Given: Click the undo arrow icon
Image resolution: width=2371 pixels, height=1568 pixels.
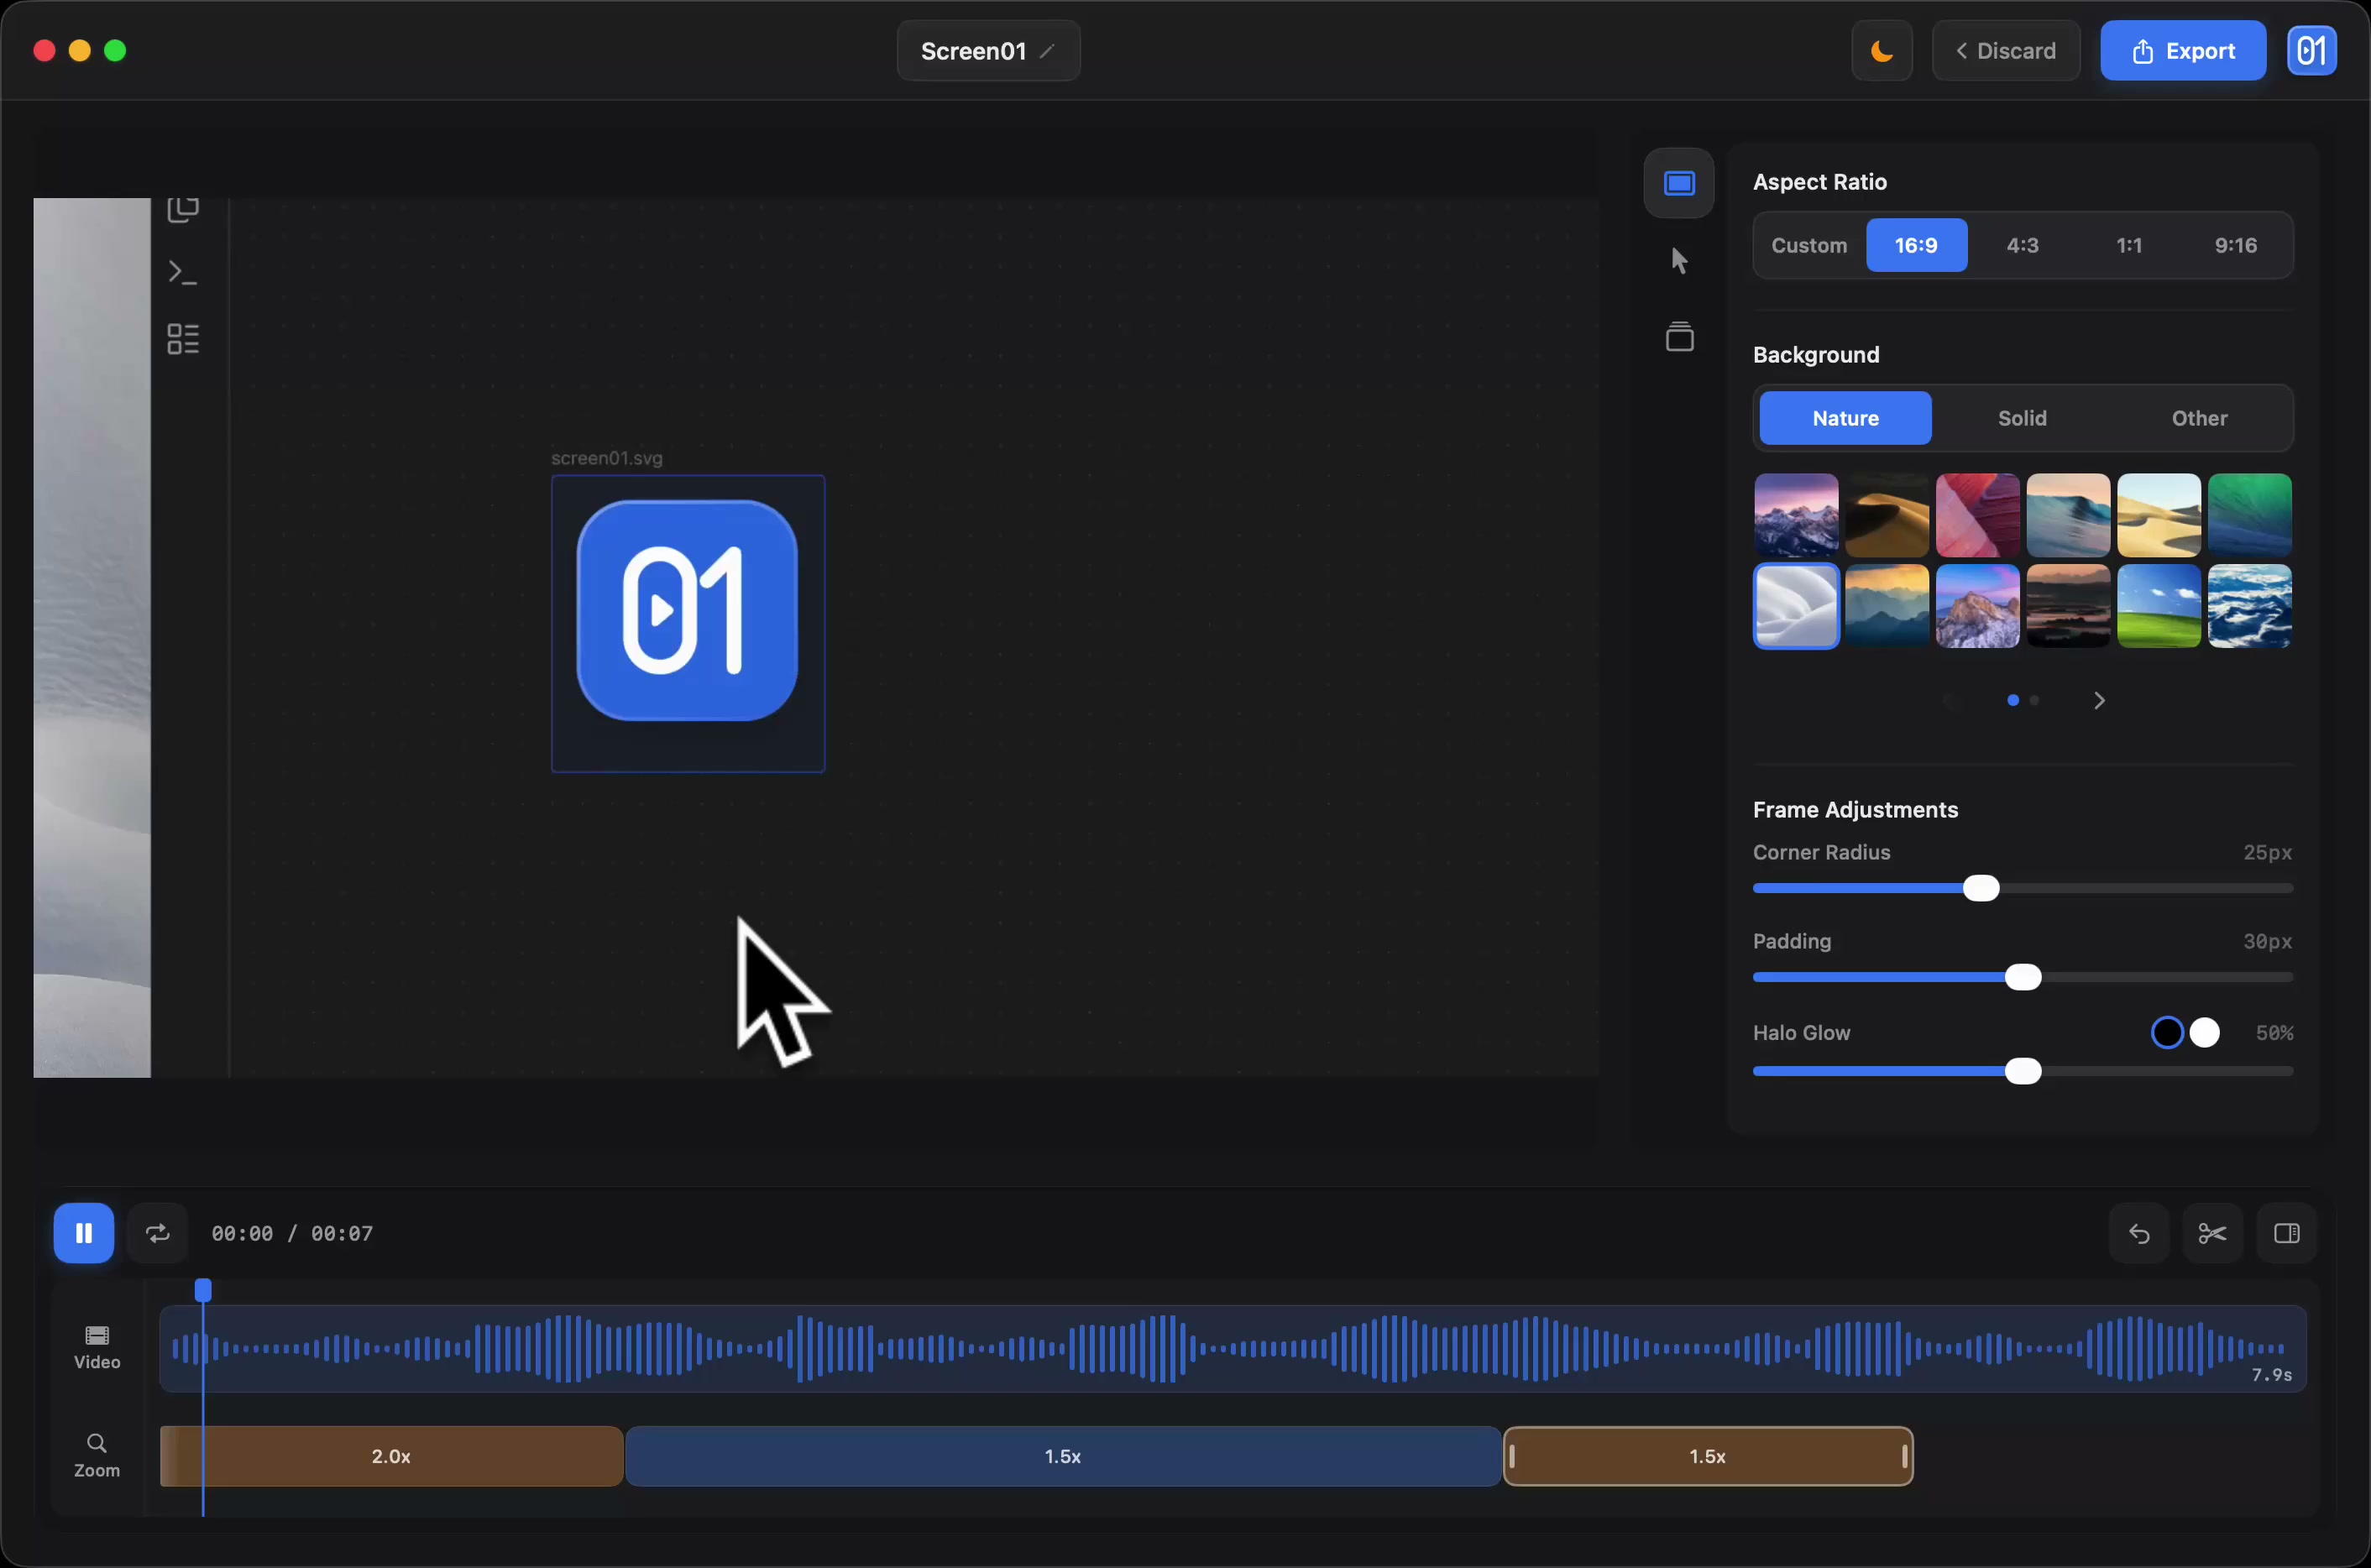Looking at the screenshot, I should (x=2139, y=1233).
